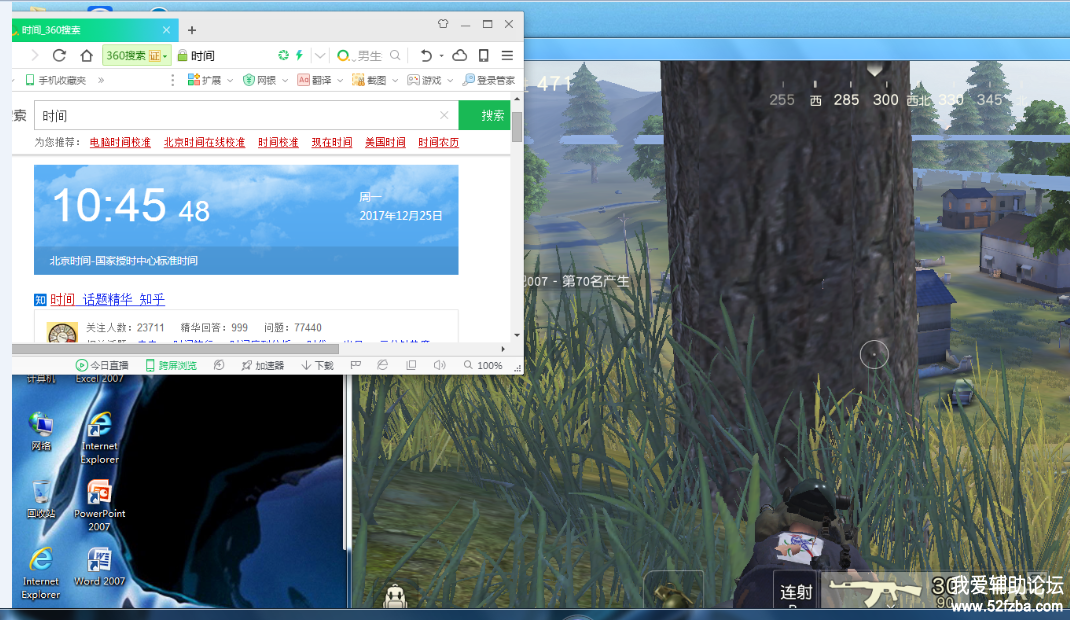Screen dimensions: 1070x620
Task: Open Internet Explorer shortcut above PowerPoint 2007
Action: click(x=100, y=438)
